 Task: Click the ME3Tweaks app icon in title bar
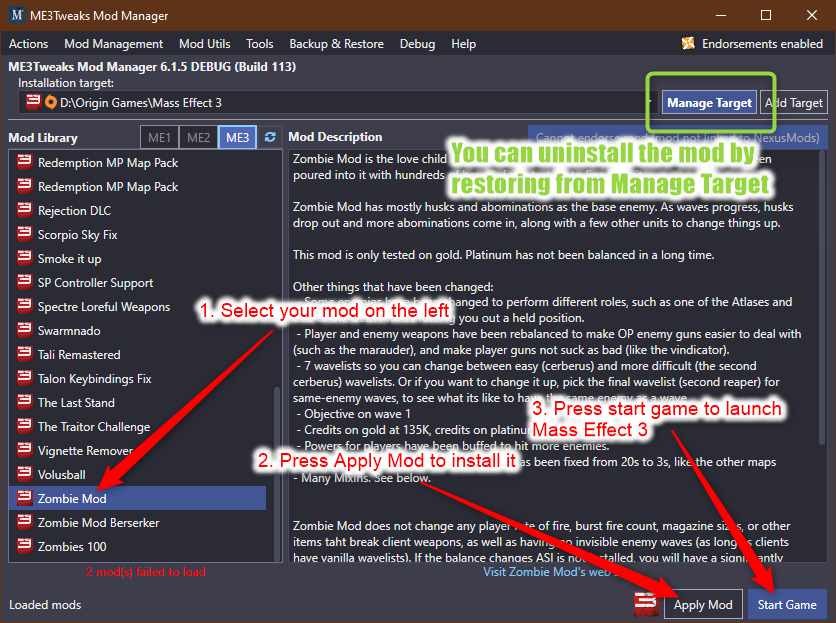(17, 16)
